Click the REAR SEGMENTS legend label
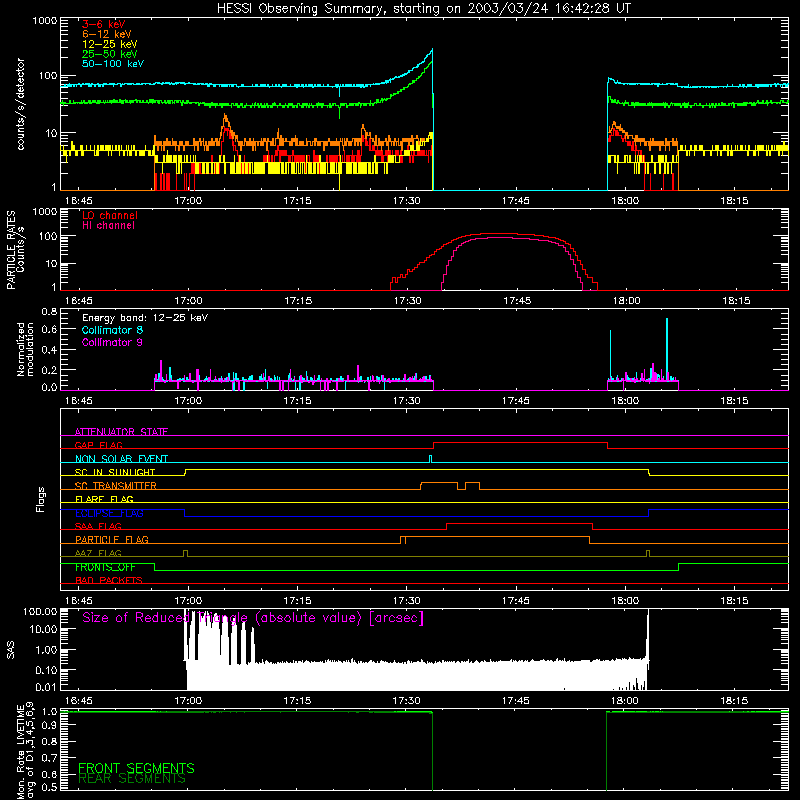This screenshot has width=800, height=800. (132, 779)
